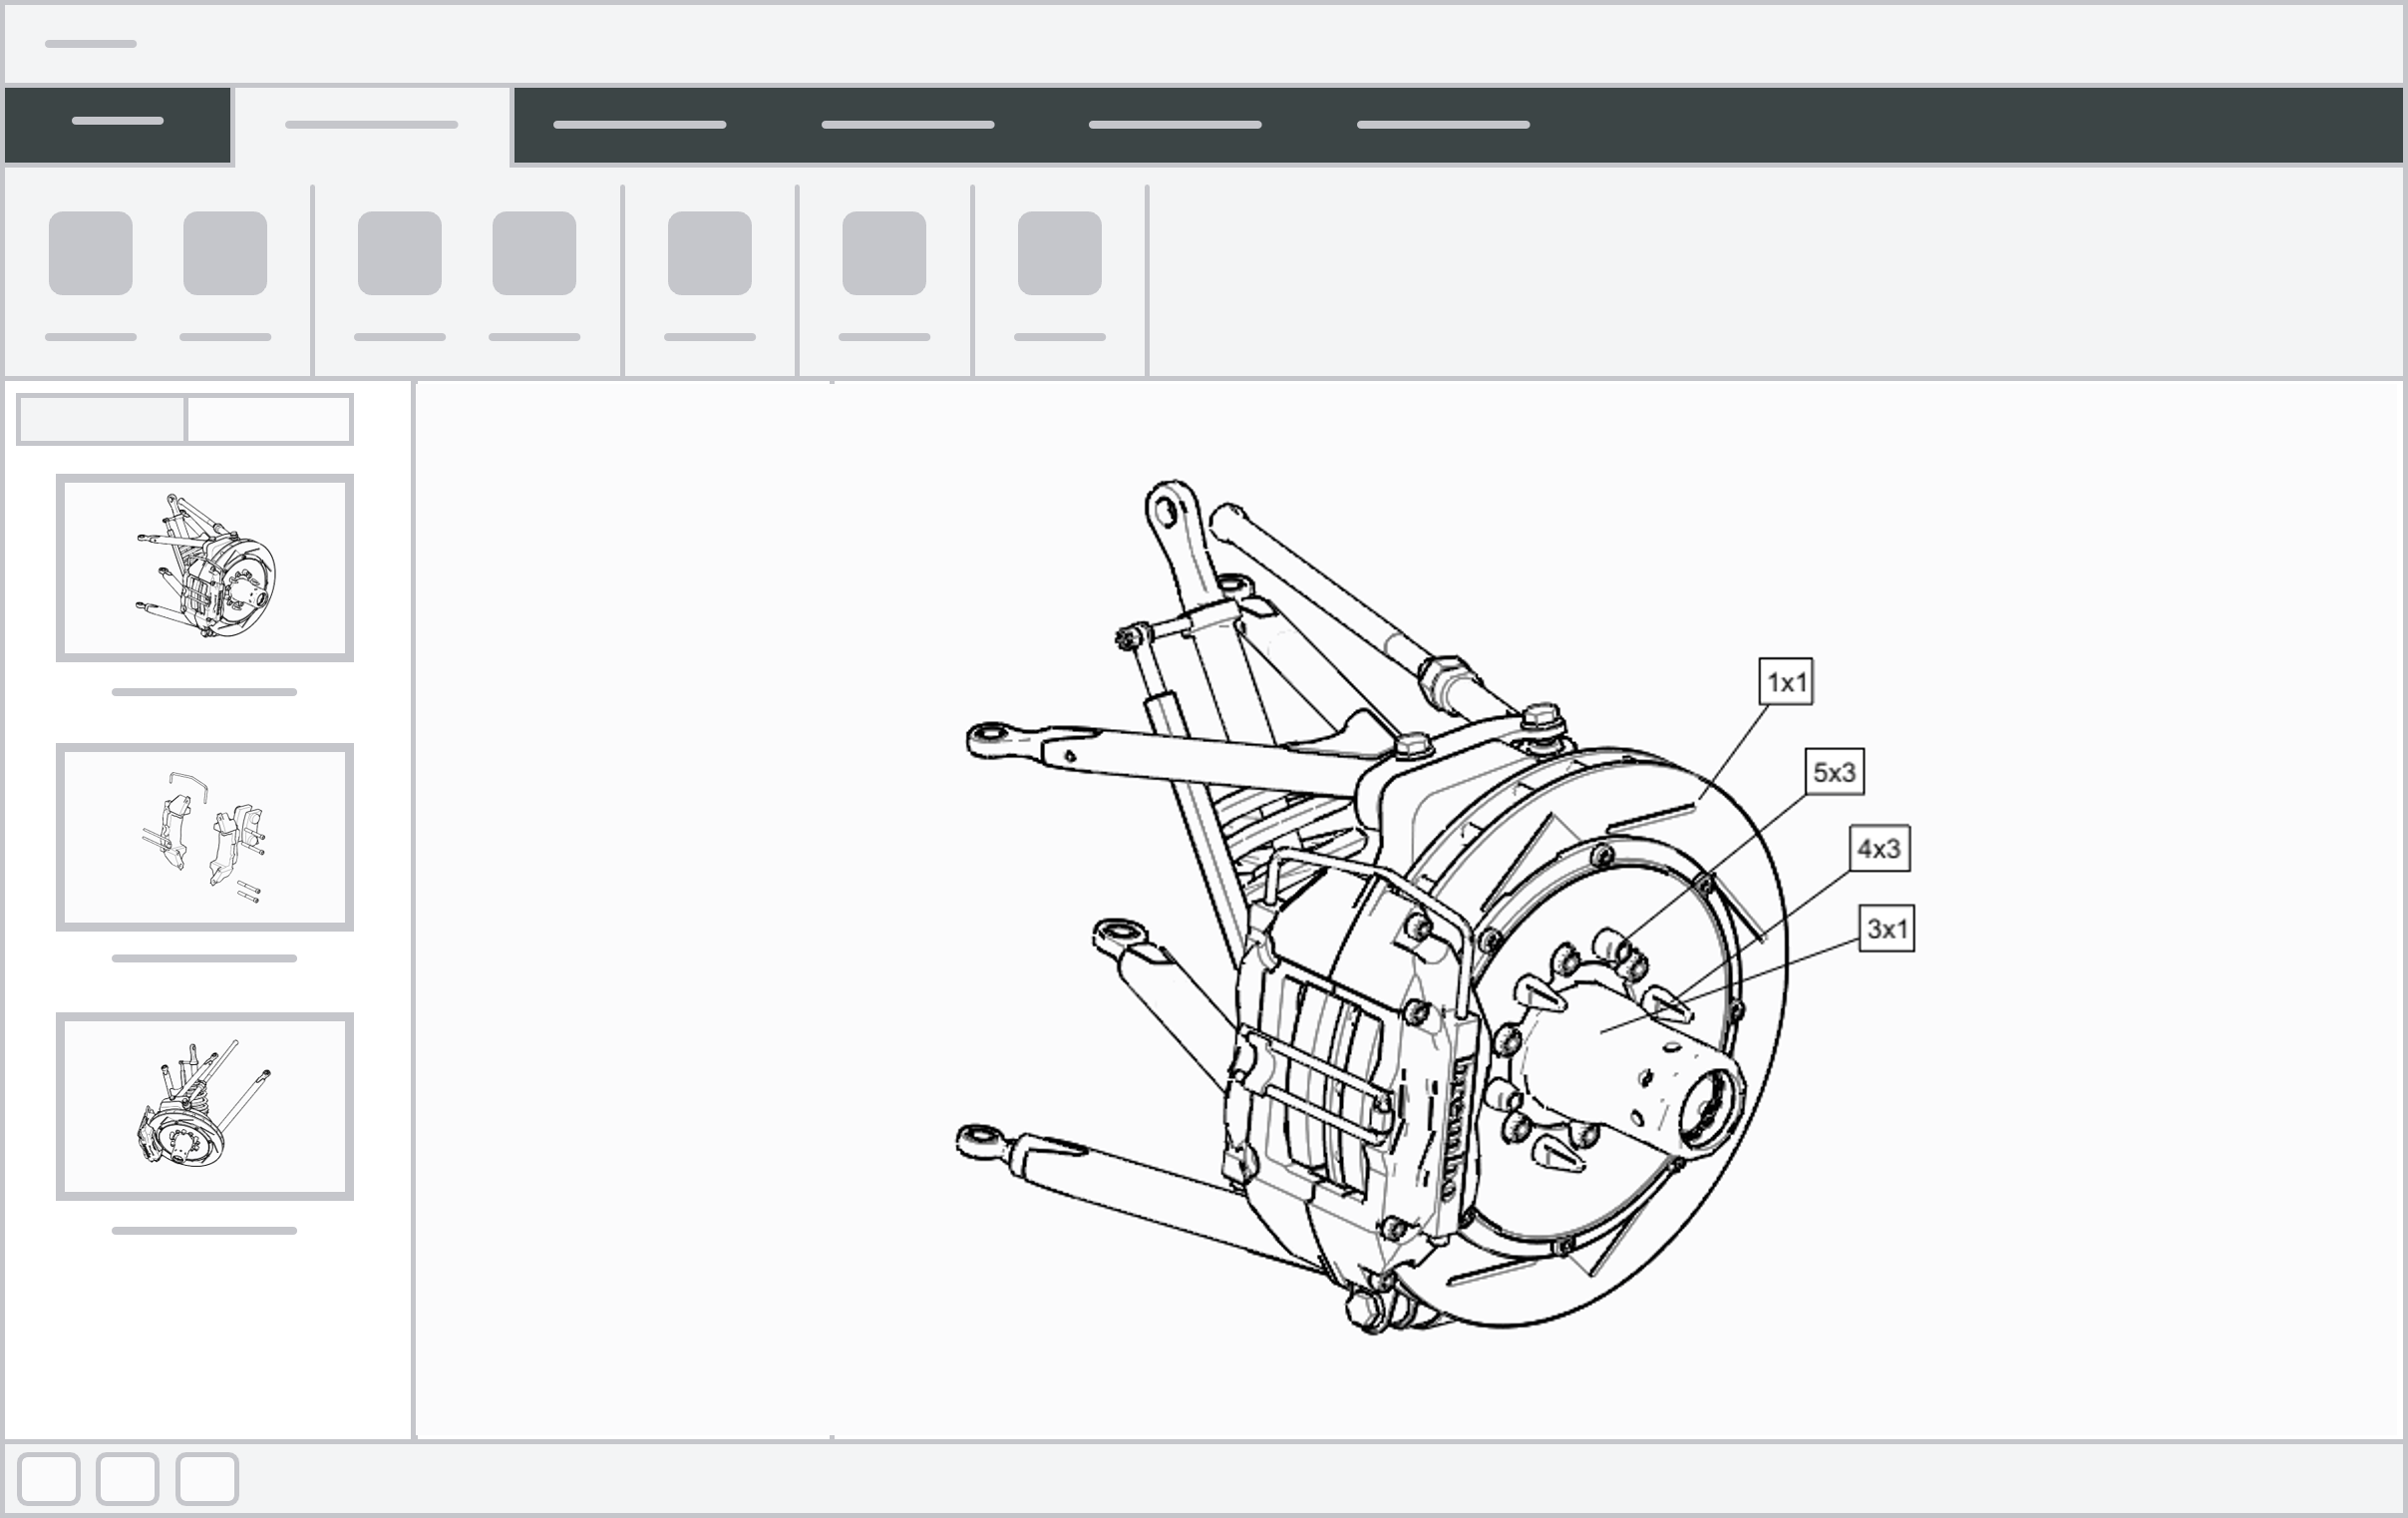The width and height of the screenshot is (2408, 1518).
Task: Open the brake pads exploded view thumbnail
Action: pos(205,837)
